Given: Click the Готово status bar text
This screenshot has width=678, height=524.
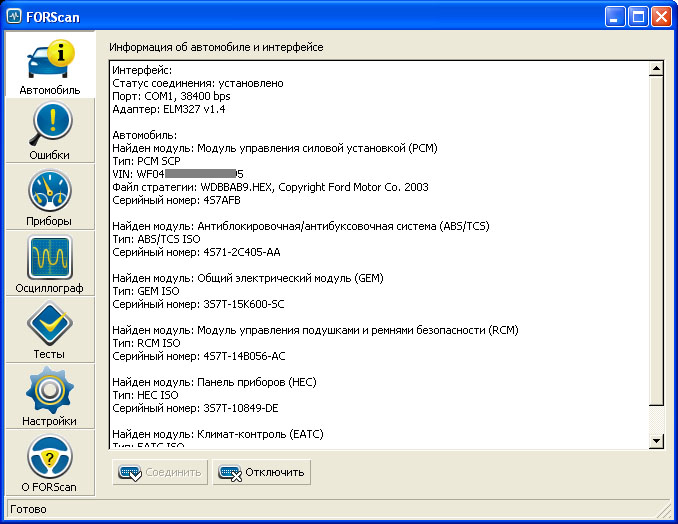Looking at the screenshot, I should [29, 510].
